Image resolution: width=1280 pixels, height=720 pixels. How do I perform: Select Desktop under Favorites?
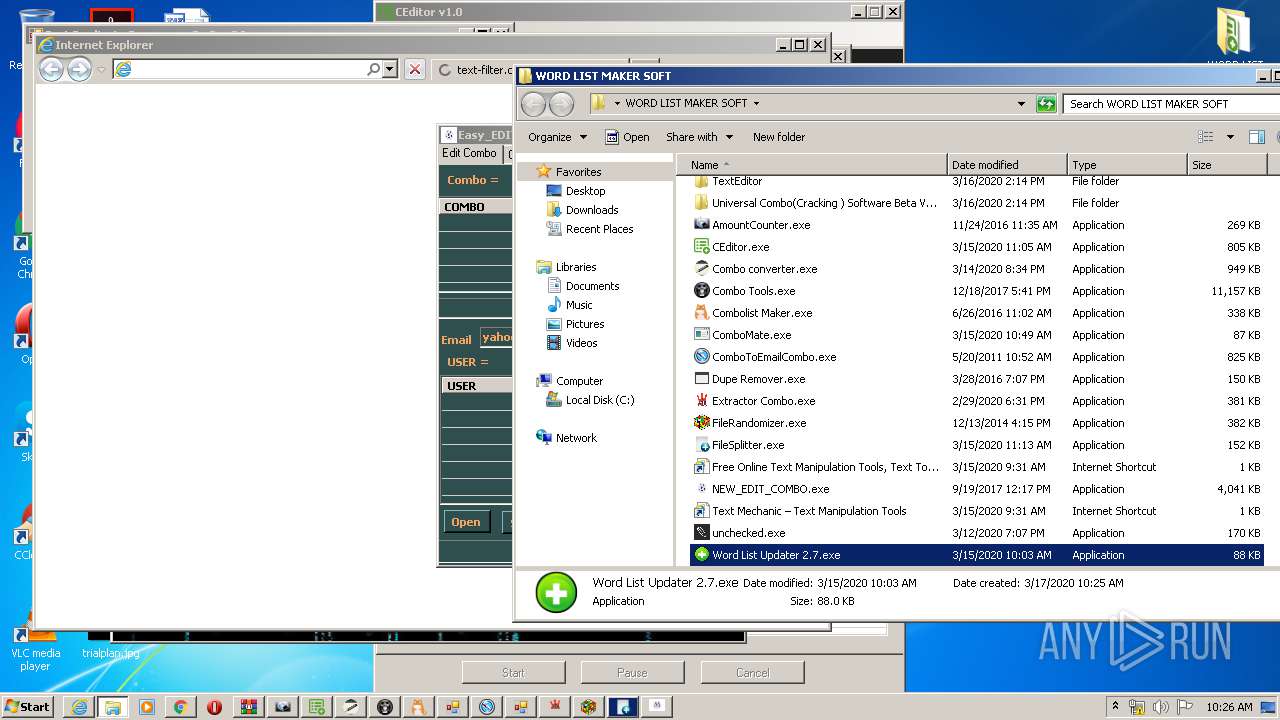click(585, 191)
